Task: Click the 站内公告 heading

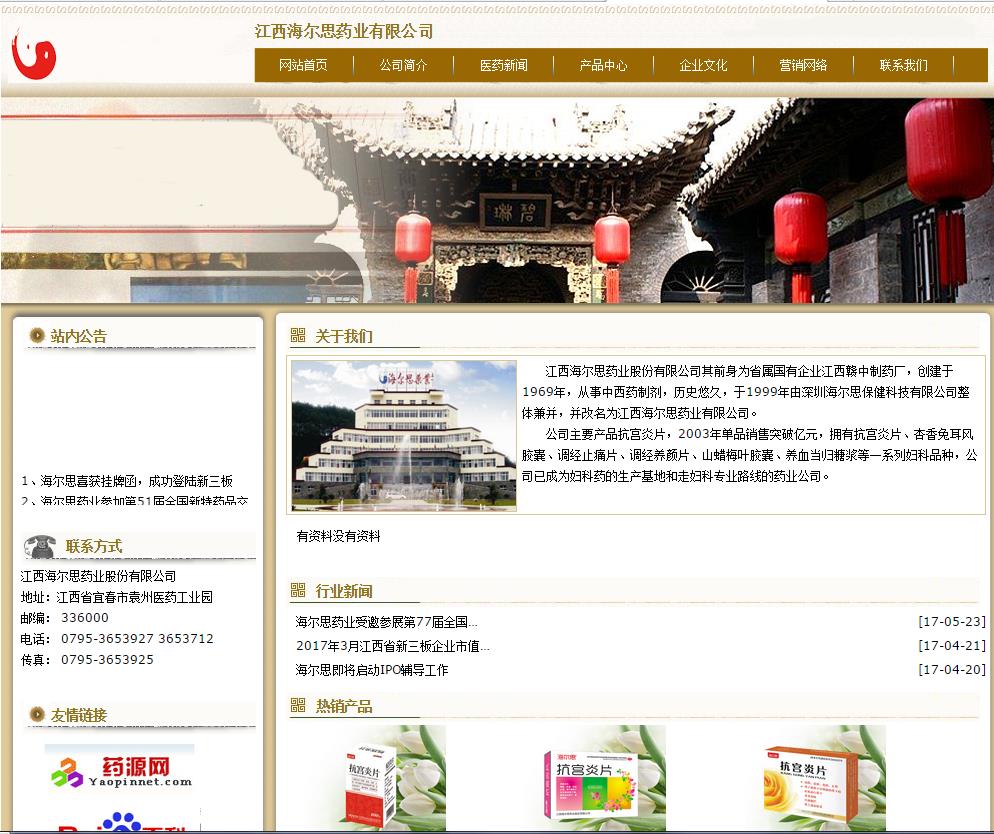Action: pyautogui.click(x=79, y=336)
